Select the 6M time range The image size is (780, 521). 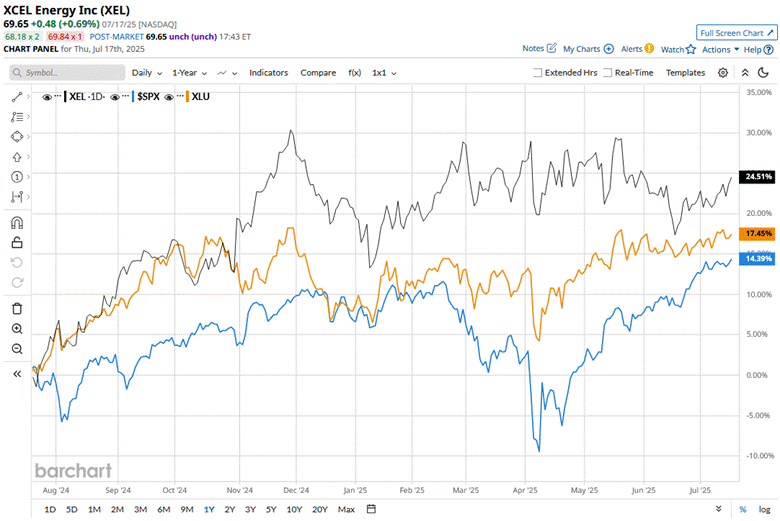click(x=164, y=509)
